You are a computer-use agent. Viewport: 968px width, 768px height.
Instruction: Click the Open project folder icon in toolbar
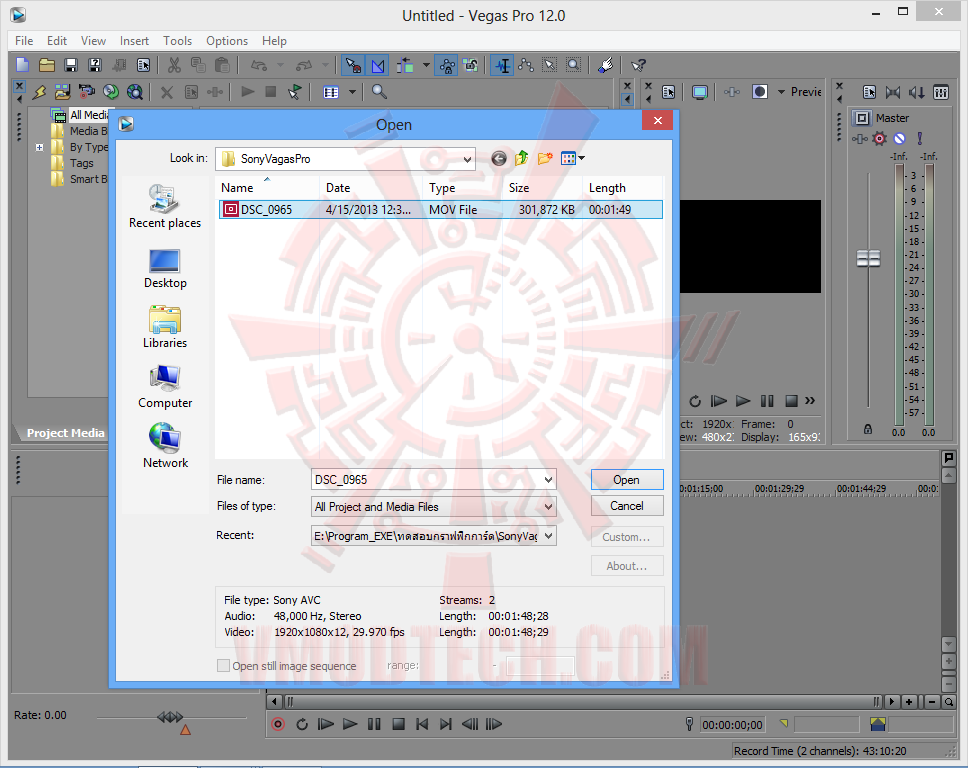click(x=47, y=65)
